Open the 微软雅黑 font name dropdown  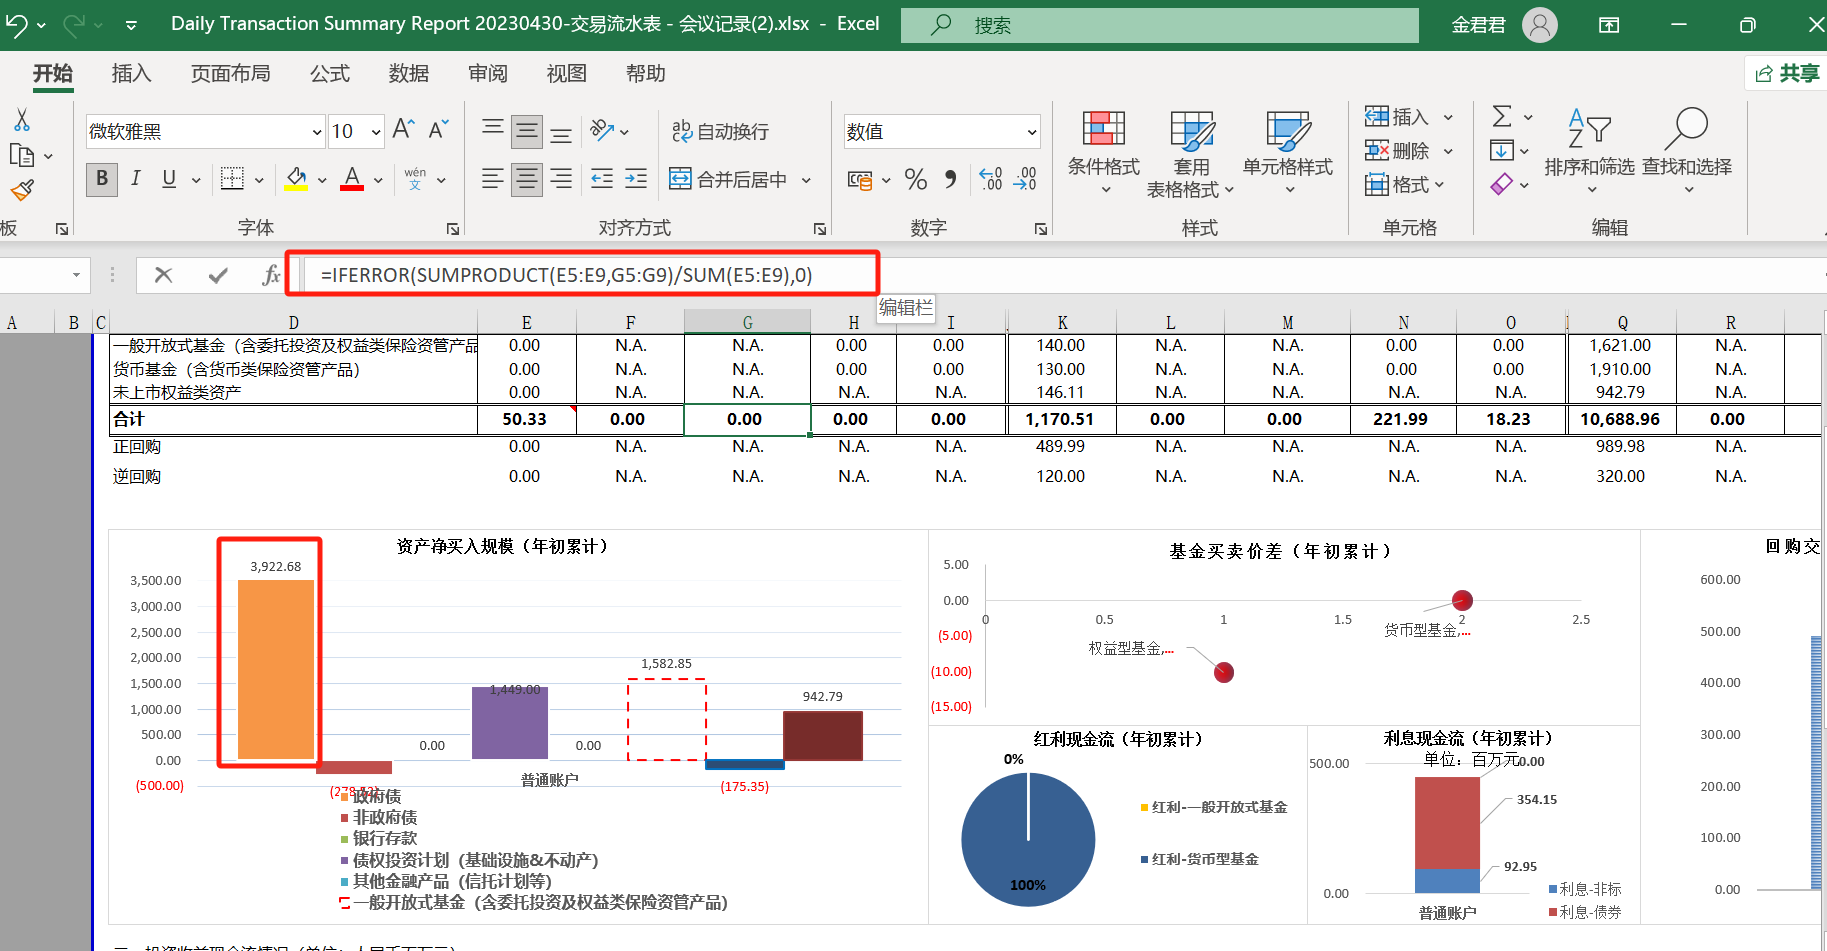pos(317,132)
